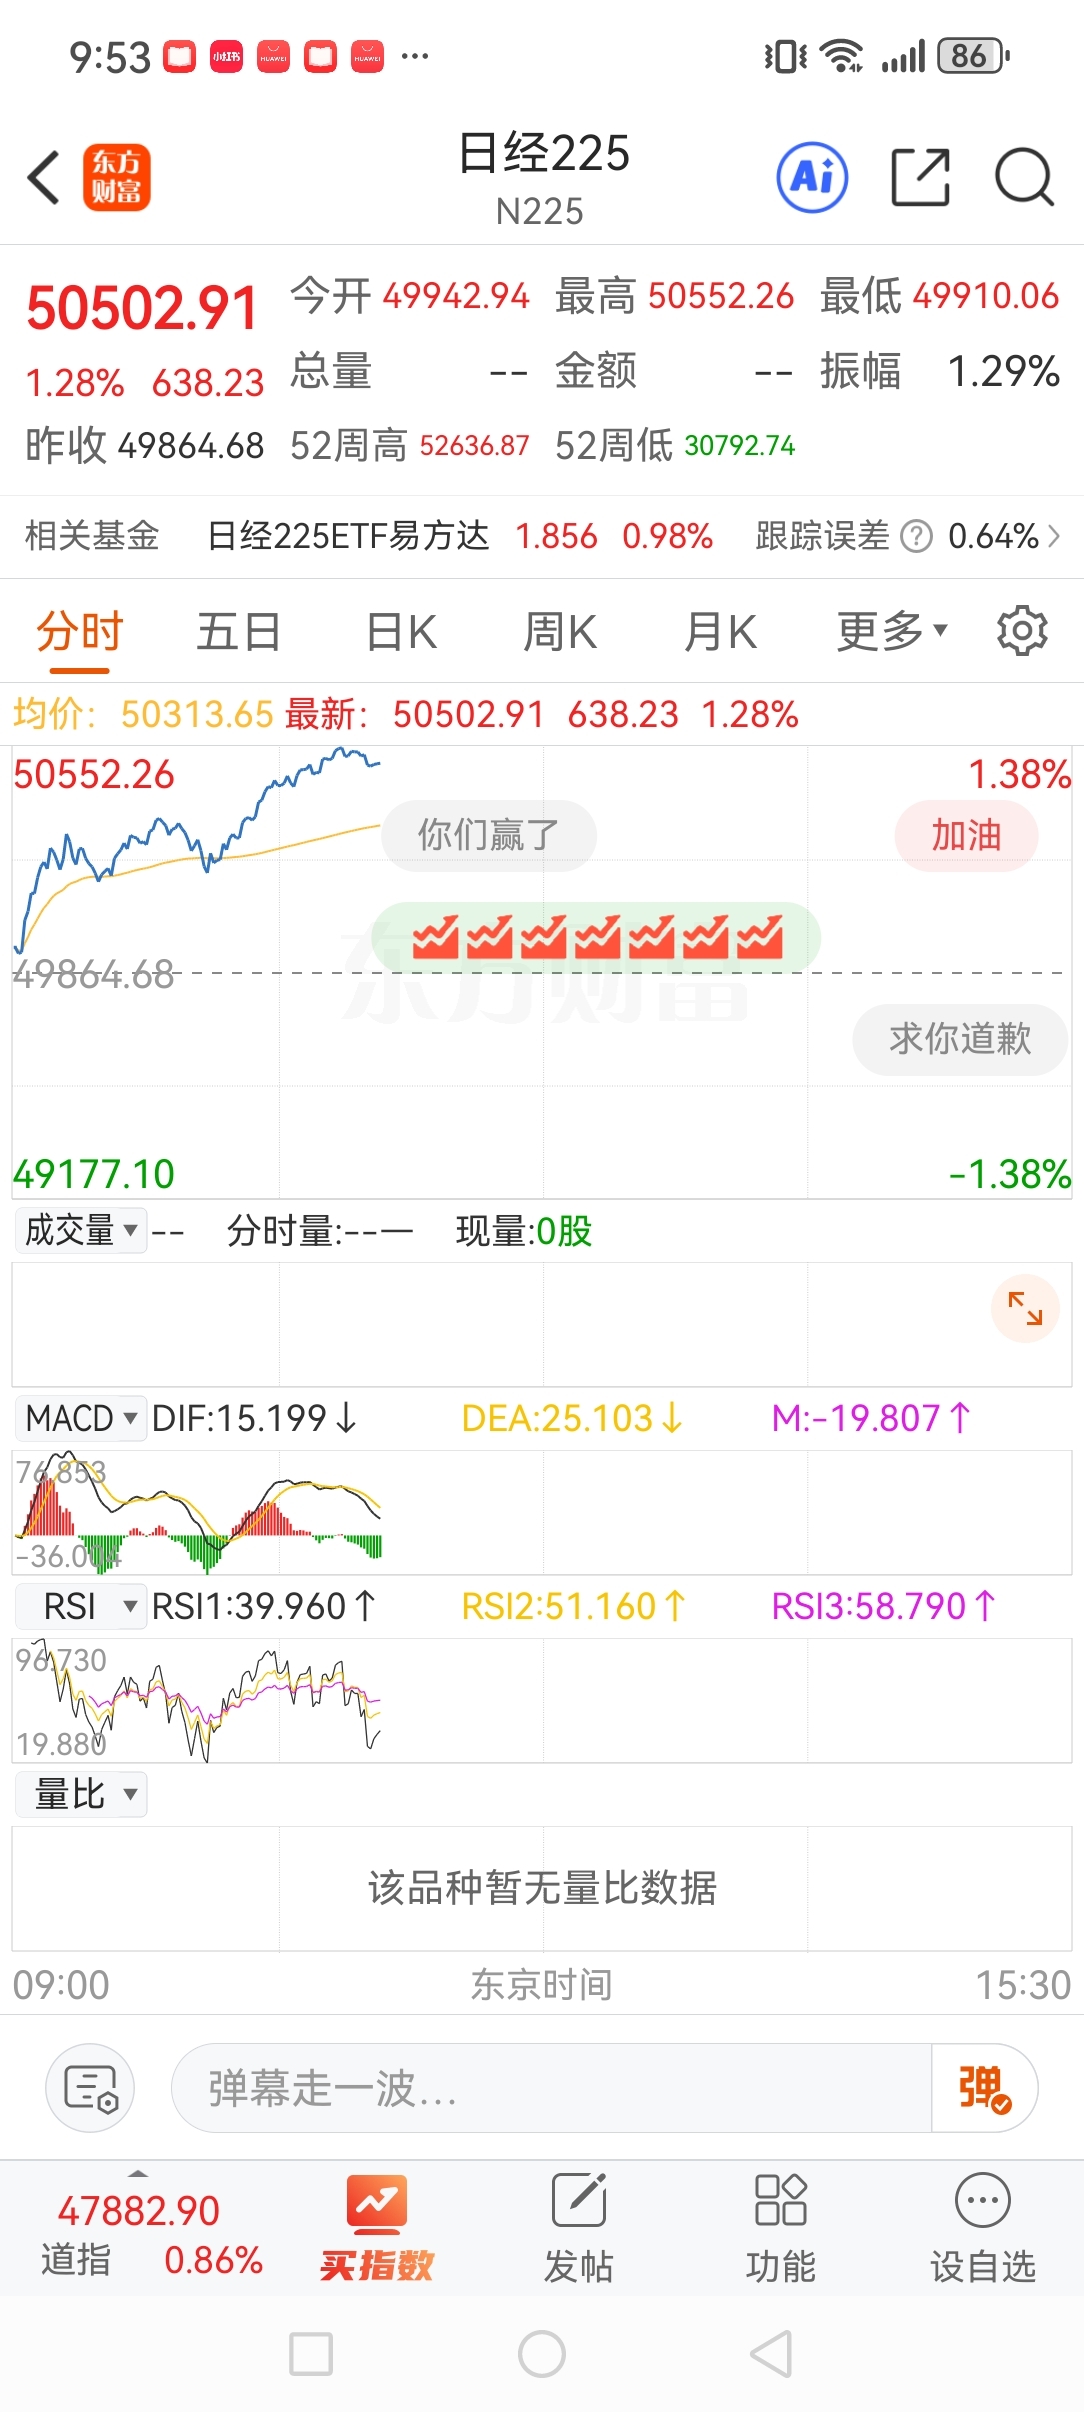Screen dimensions: 1084x2412
Task: Open 日经225ETF易方达 related fund link
Action: 348,537
